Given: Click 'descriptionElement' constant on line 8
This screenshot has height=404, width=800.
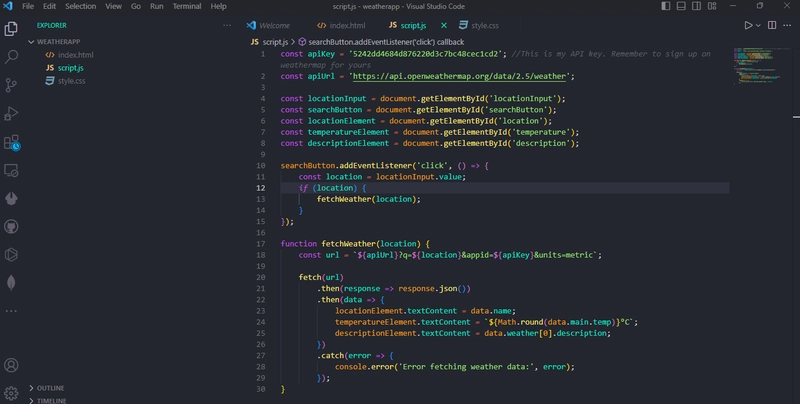Looking at the screenshot, I should coord(348,143).
